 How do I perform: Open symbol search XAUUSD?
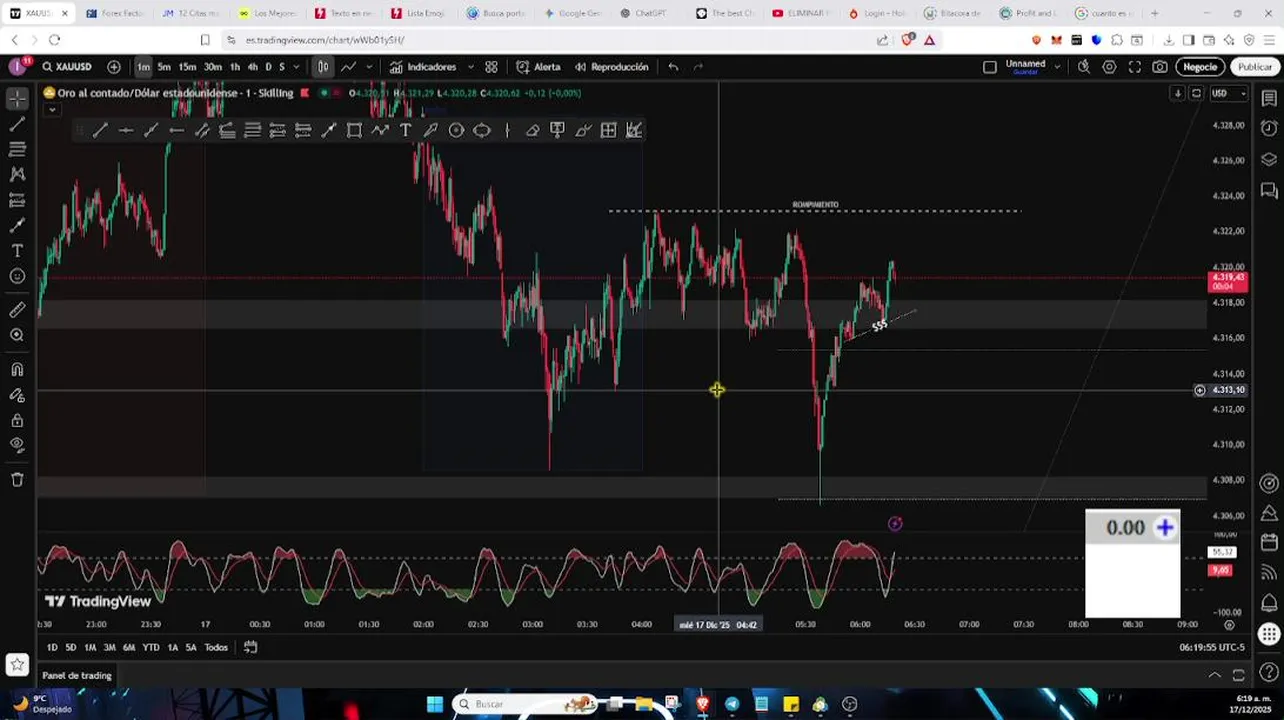[67, 67]
